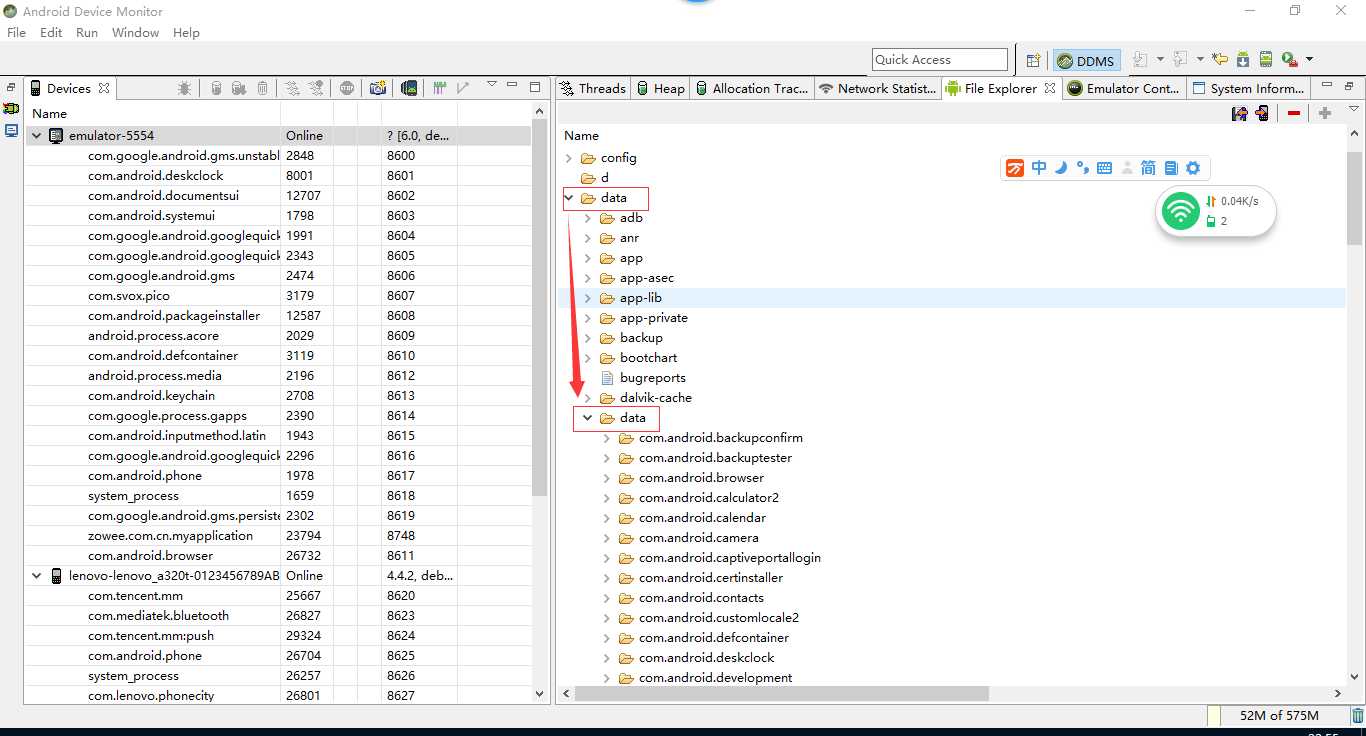Expand the app-lib folder arrow
The image size is (1366, 736).
tap(588, 298)
